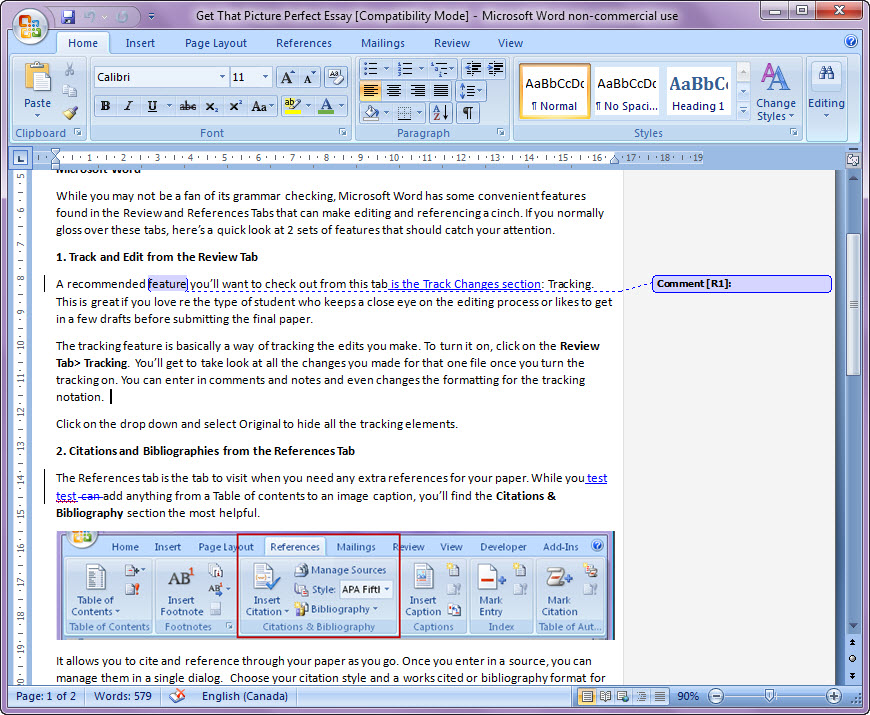Toggle the ruler display button
Image resolution: width=870 pixels, height=715 pixels.
point(852,160)
